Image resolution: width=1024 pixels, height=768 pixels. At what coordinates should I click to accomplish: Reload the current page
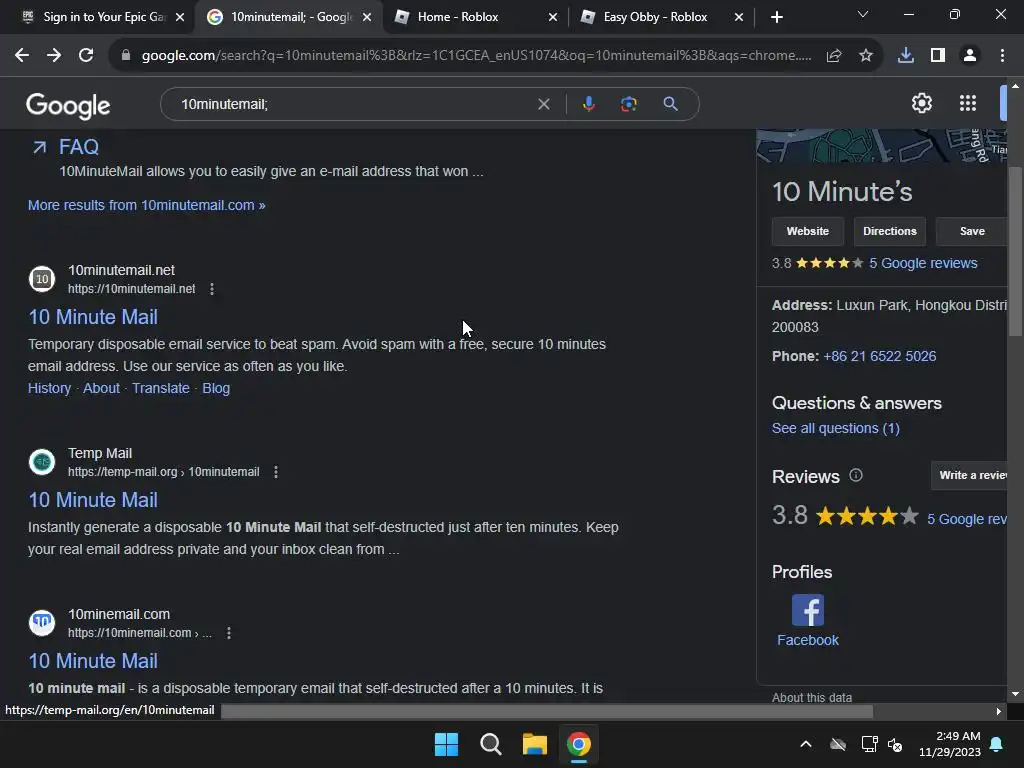[x=86, y=56]
